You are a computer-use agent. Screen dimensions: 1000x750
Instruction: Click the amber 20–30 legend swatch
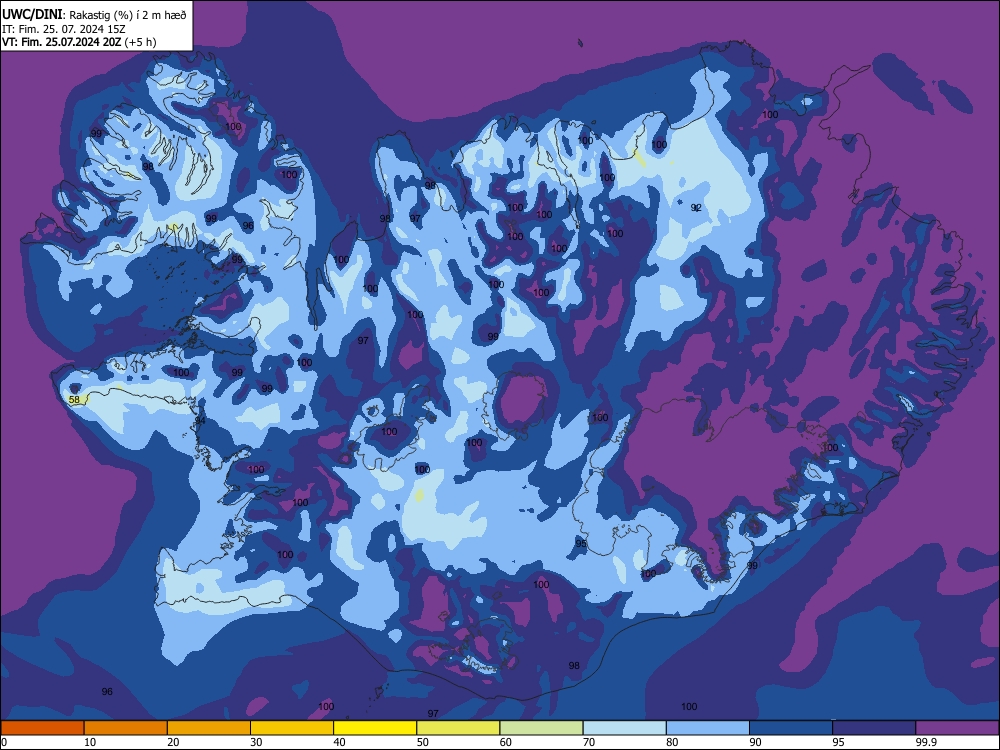(209, 728)
